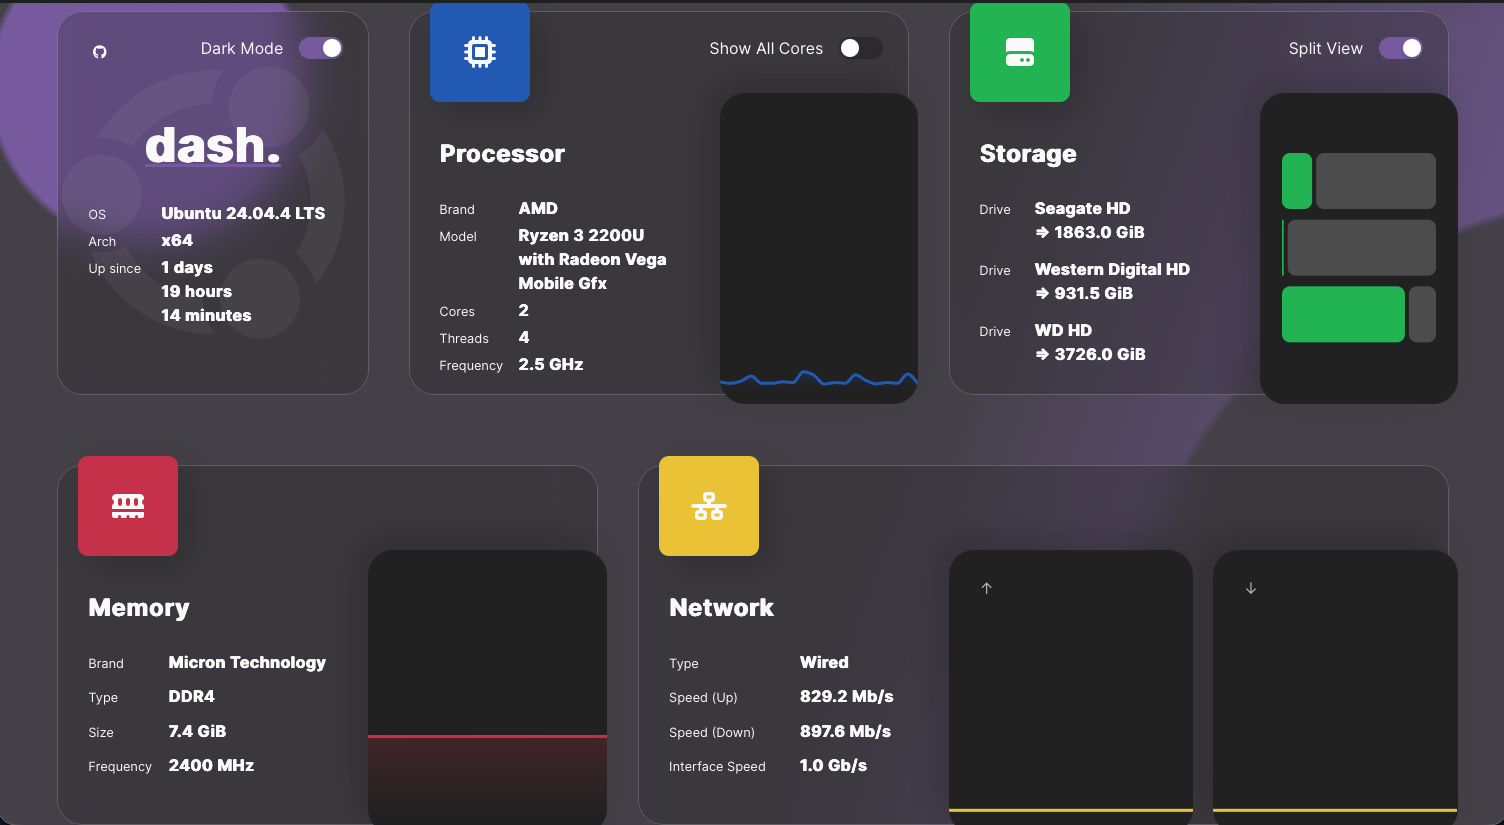Click the yellow Network icon
Image resolution: width=1504 pixels, height=825 pixels.
pyautogui.click(x=709, y=506)
